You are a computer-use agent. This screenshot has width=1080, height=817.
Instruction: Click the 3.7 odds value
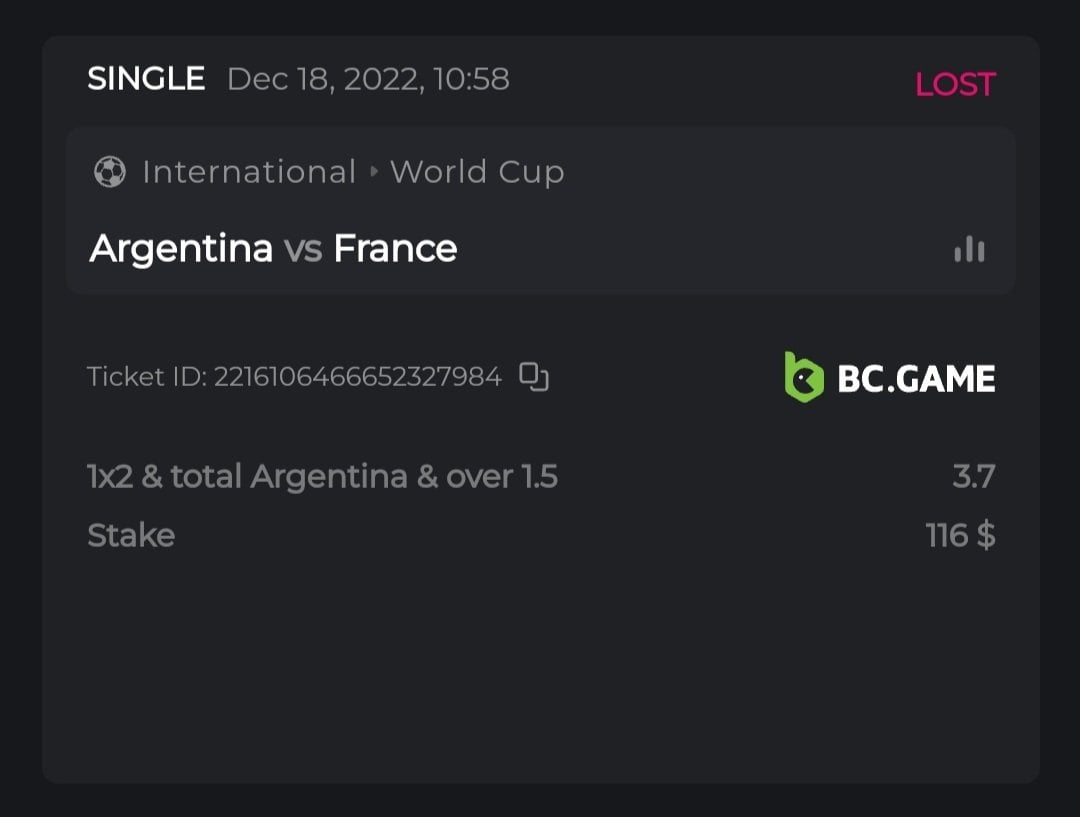[973, 476]
